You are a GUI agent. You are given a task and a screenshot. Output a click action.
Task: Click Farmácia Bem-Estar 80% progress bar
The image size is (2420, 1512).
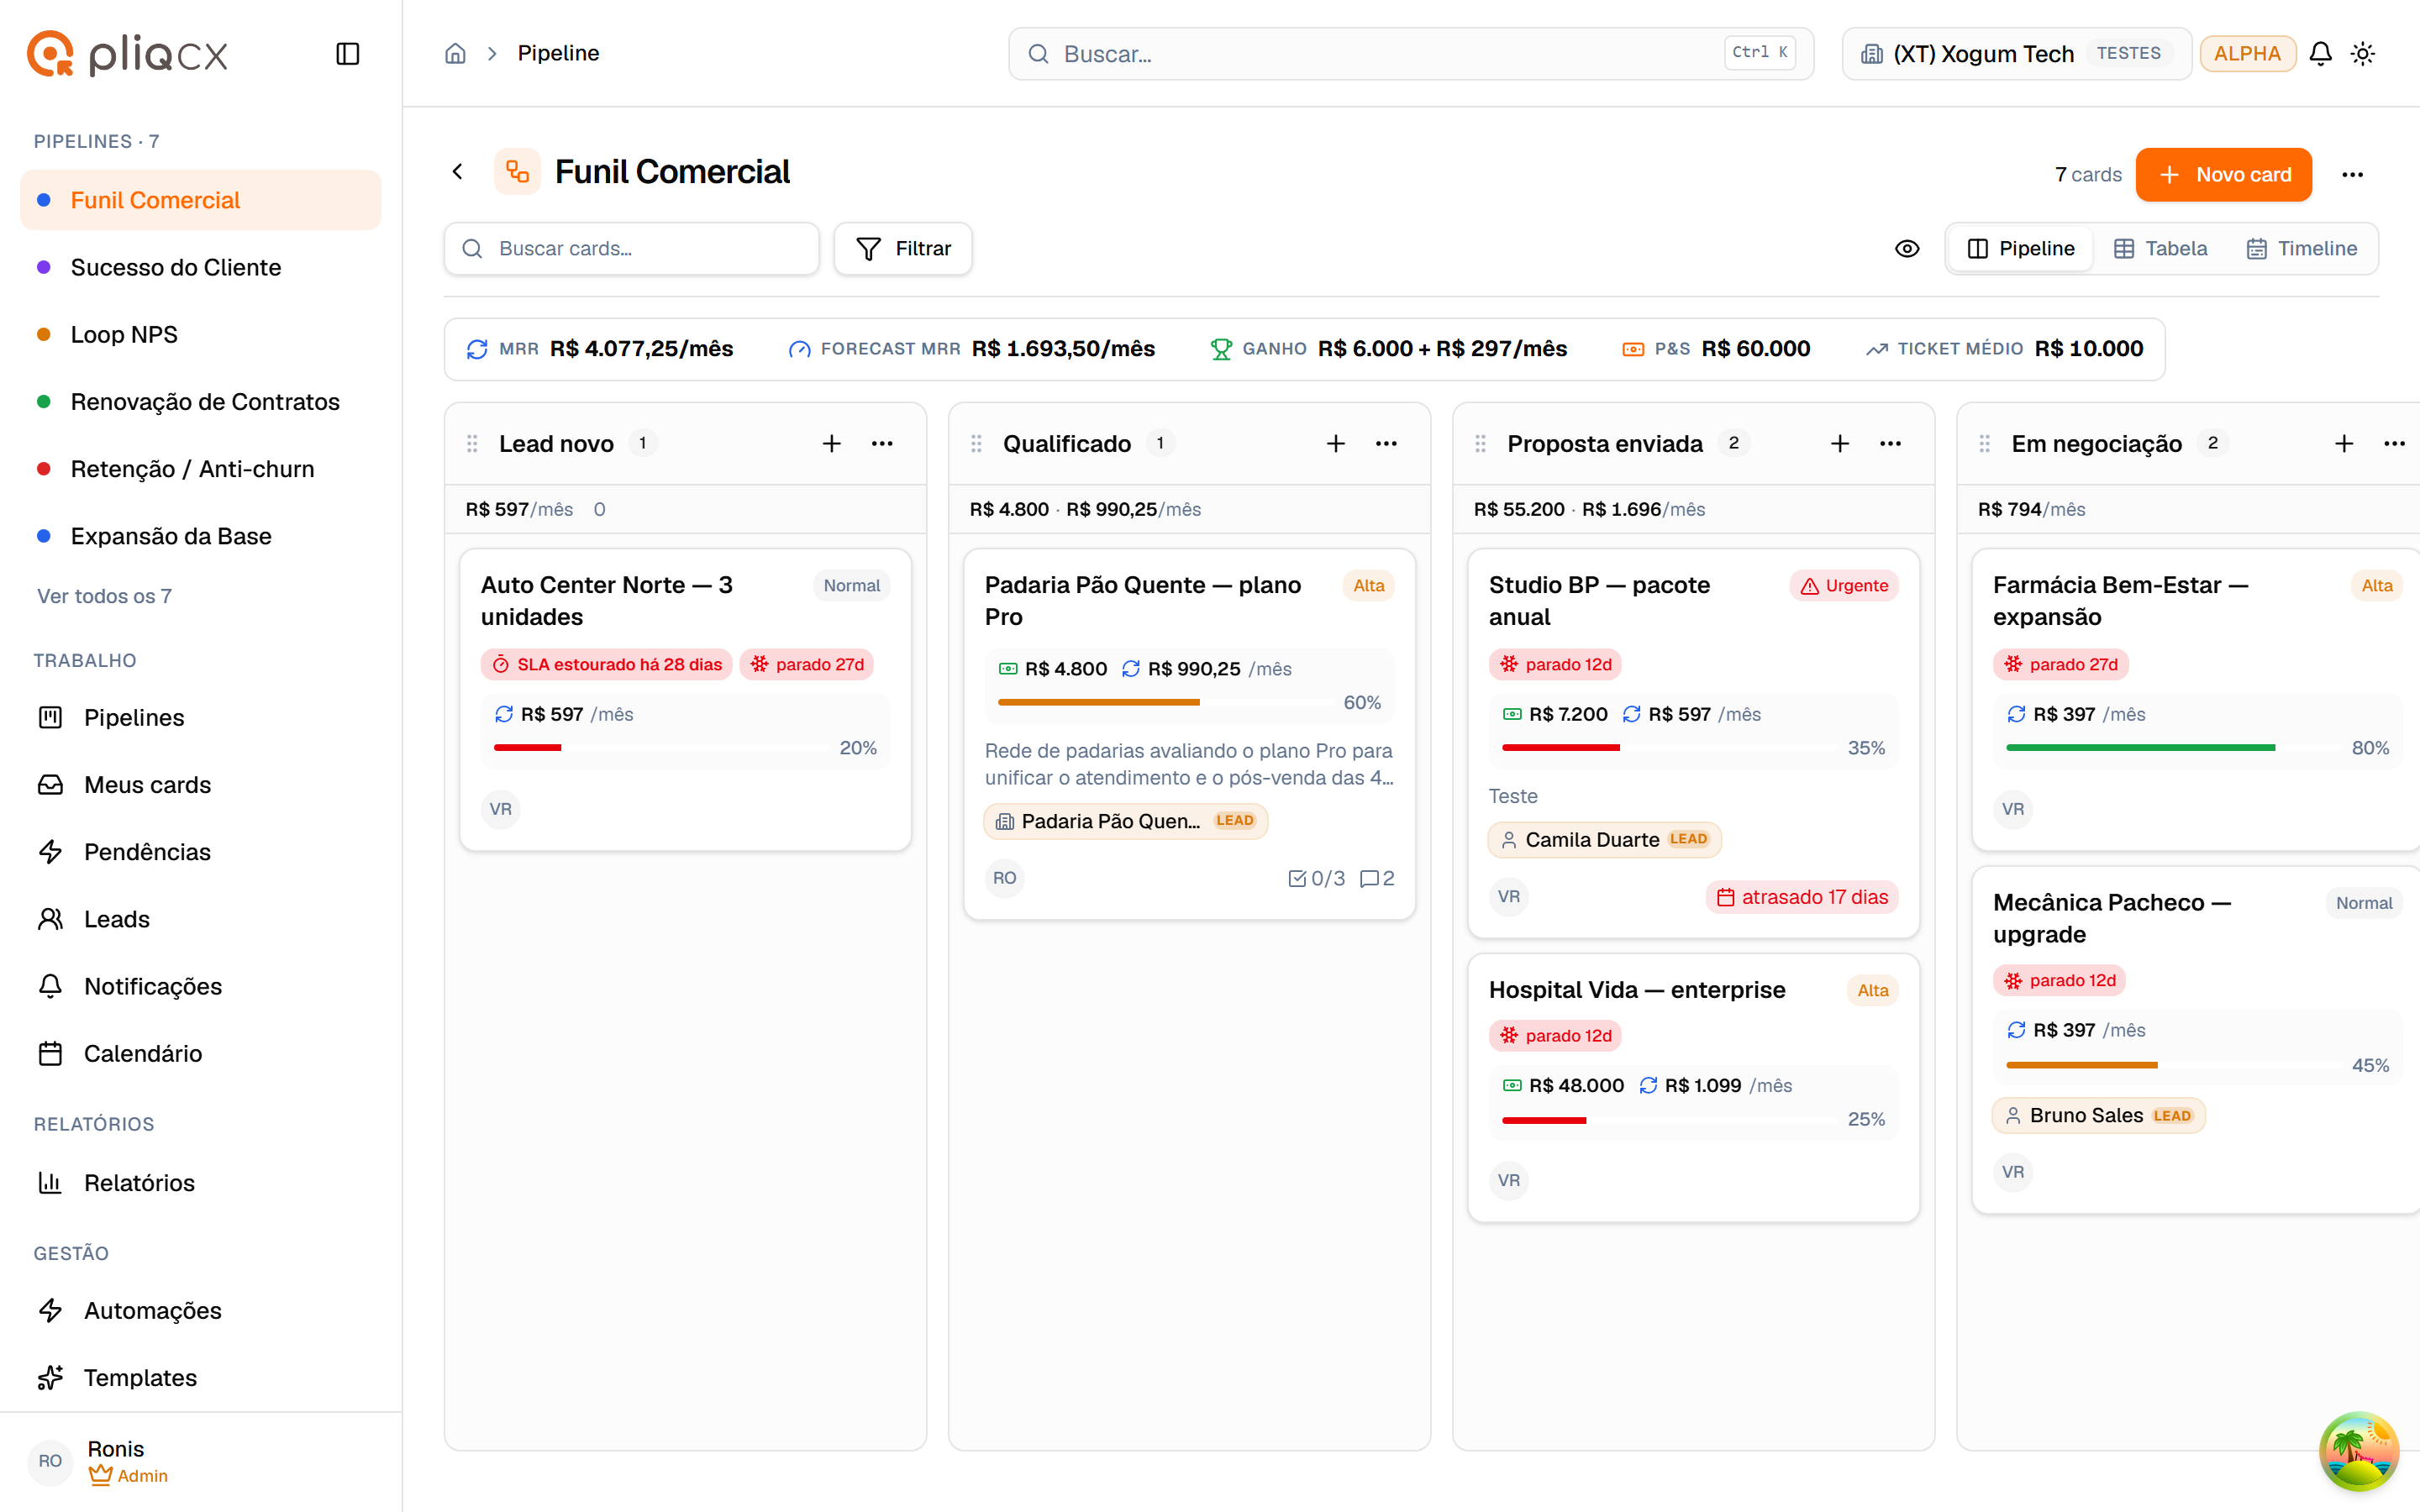coord(2173,748)
